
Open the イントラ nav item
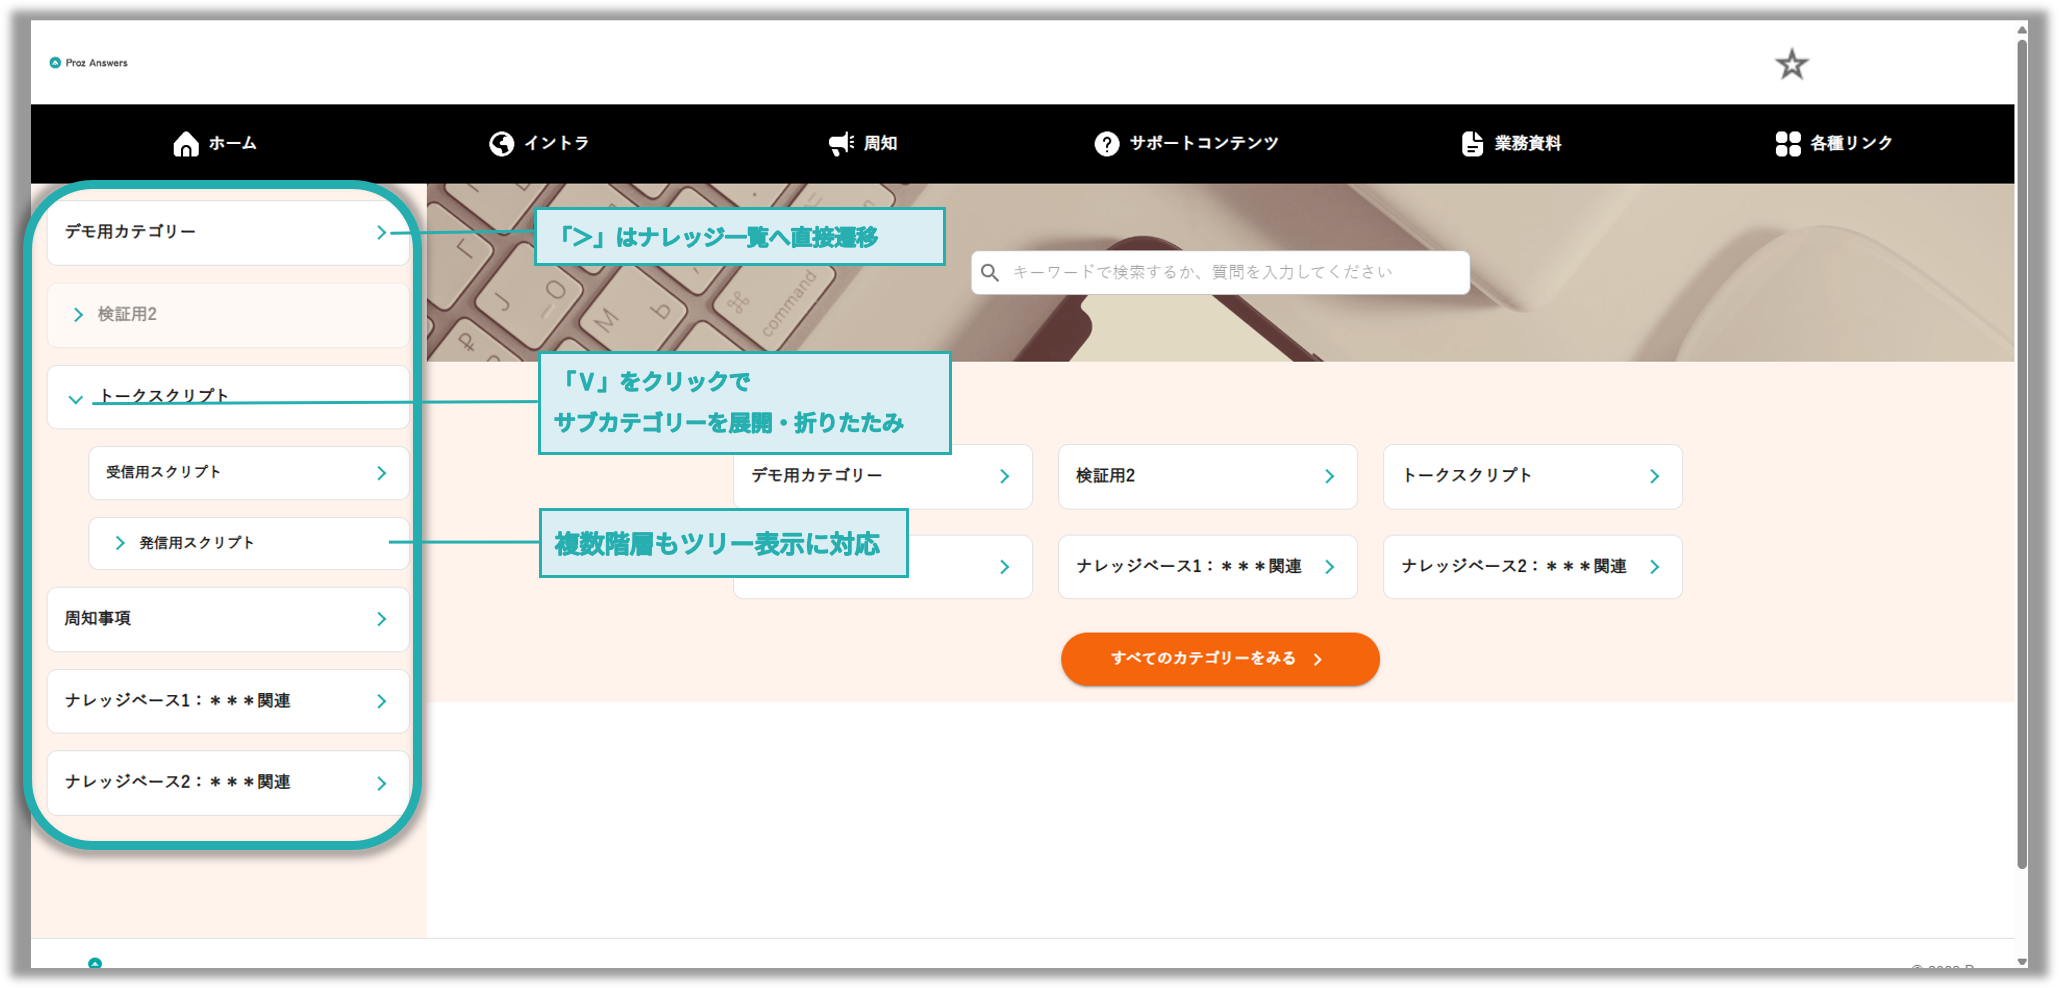539,144
